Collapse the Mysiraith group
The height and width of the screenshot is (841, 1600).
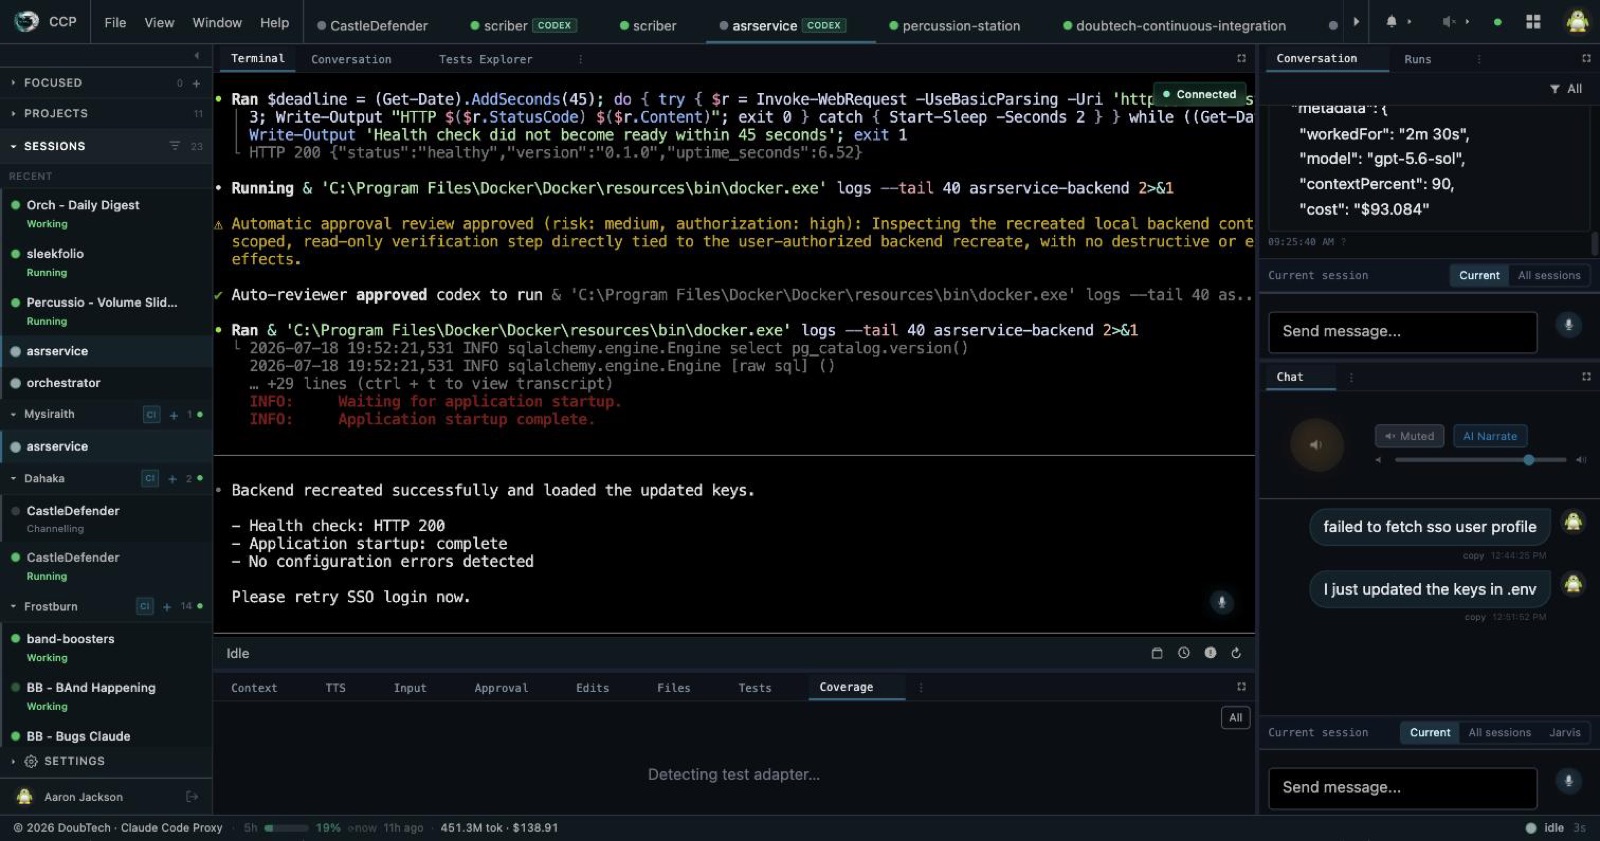coord(13,414)
